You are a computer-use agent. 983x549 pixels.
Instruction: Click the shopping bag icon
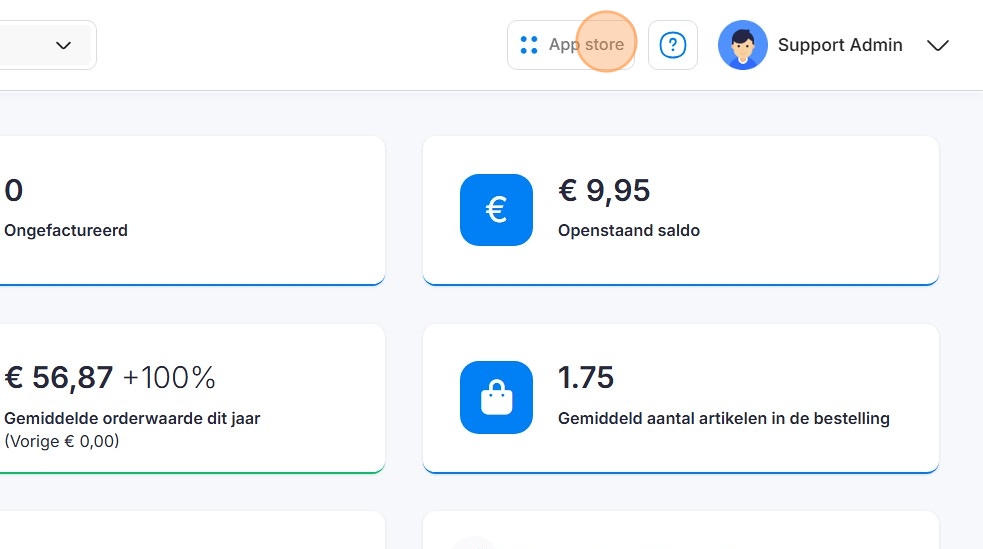[x=496, y=397]
